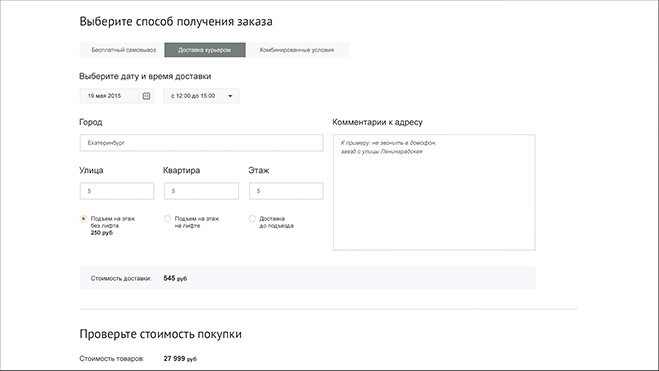The width and height of the screenshot is (659, 371).
Task: Select the "Бесплатный самовывоз" tab
Action: [x=122, y=50]
